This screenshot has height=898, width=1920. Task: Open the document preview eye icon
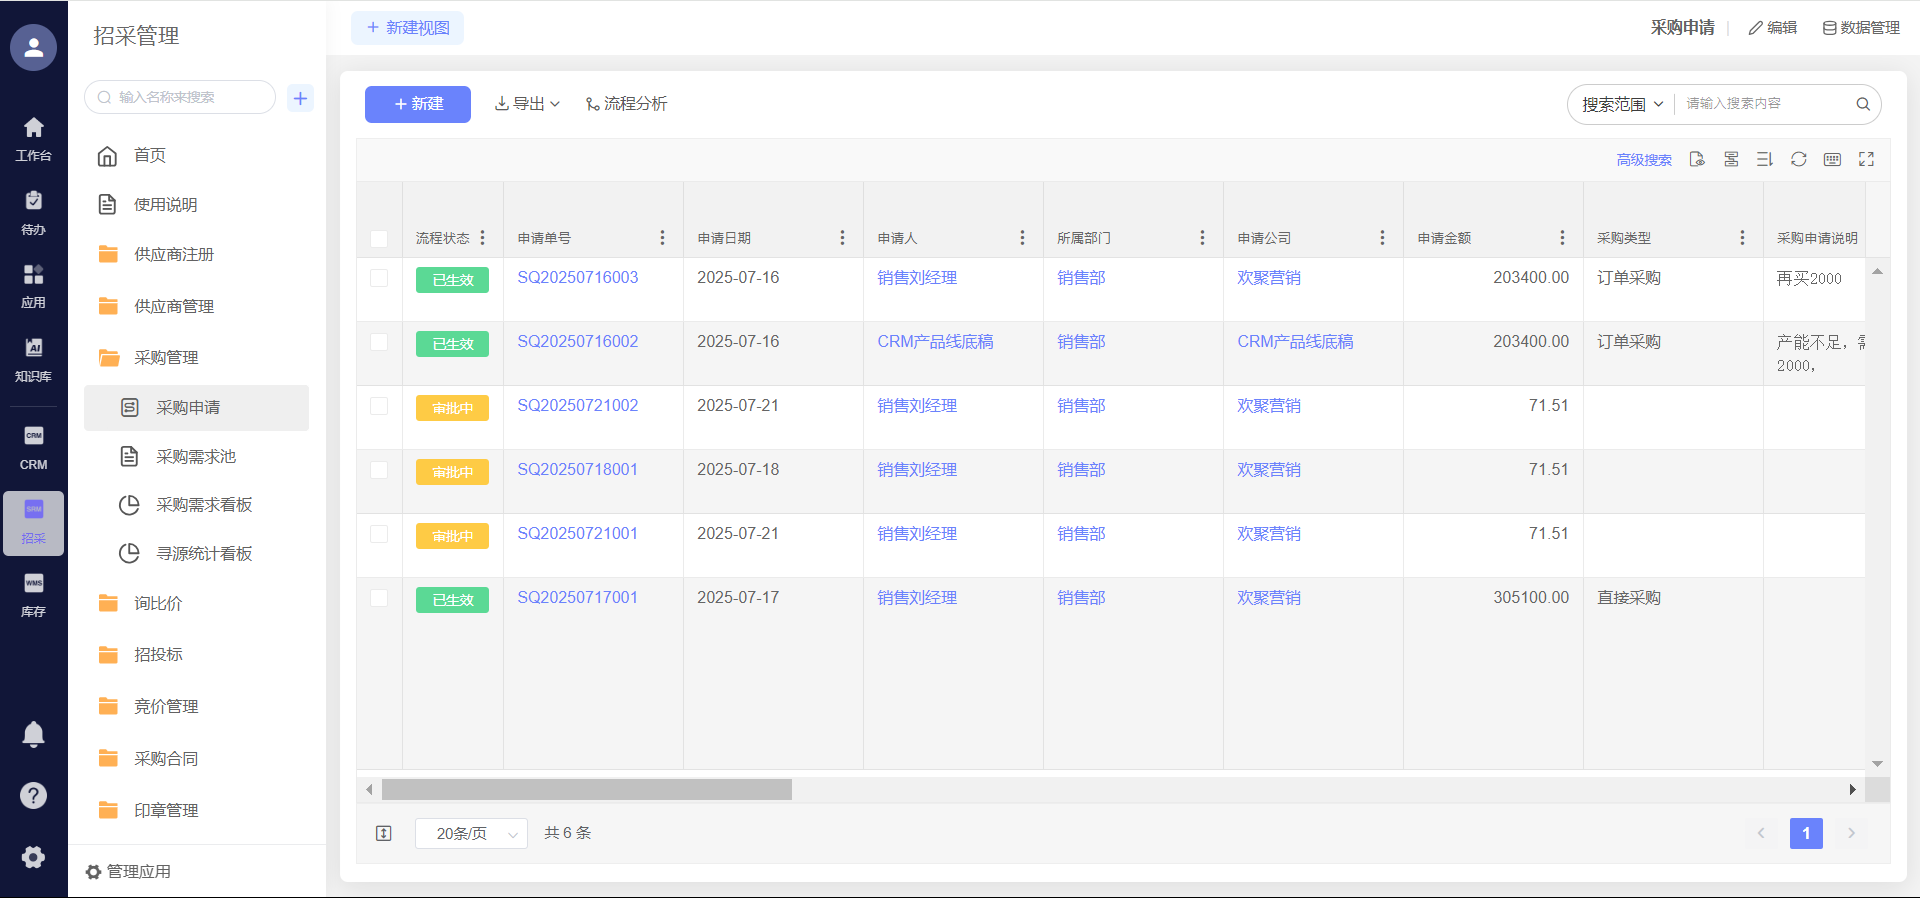[x=1697, y=159]
